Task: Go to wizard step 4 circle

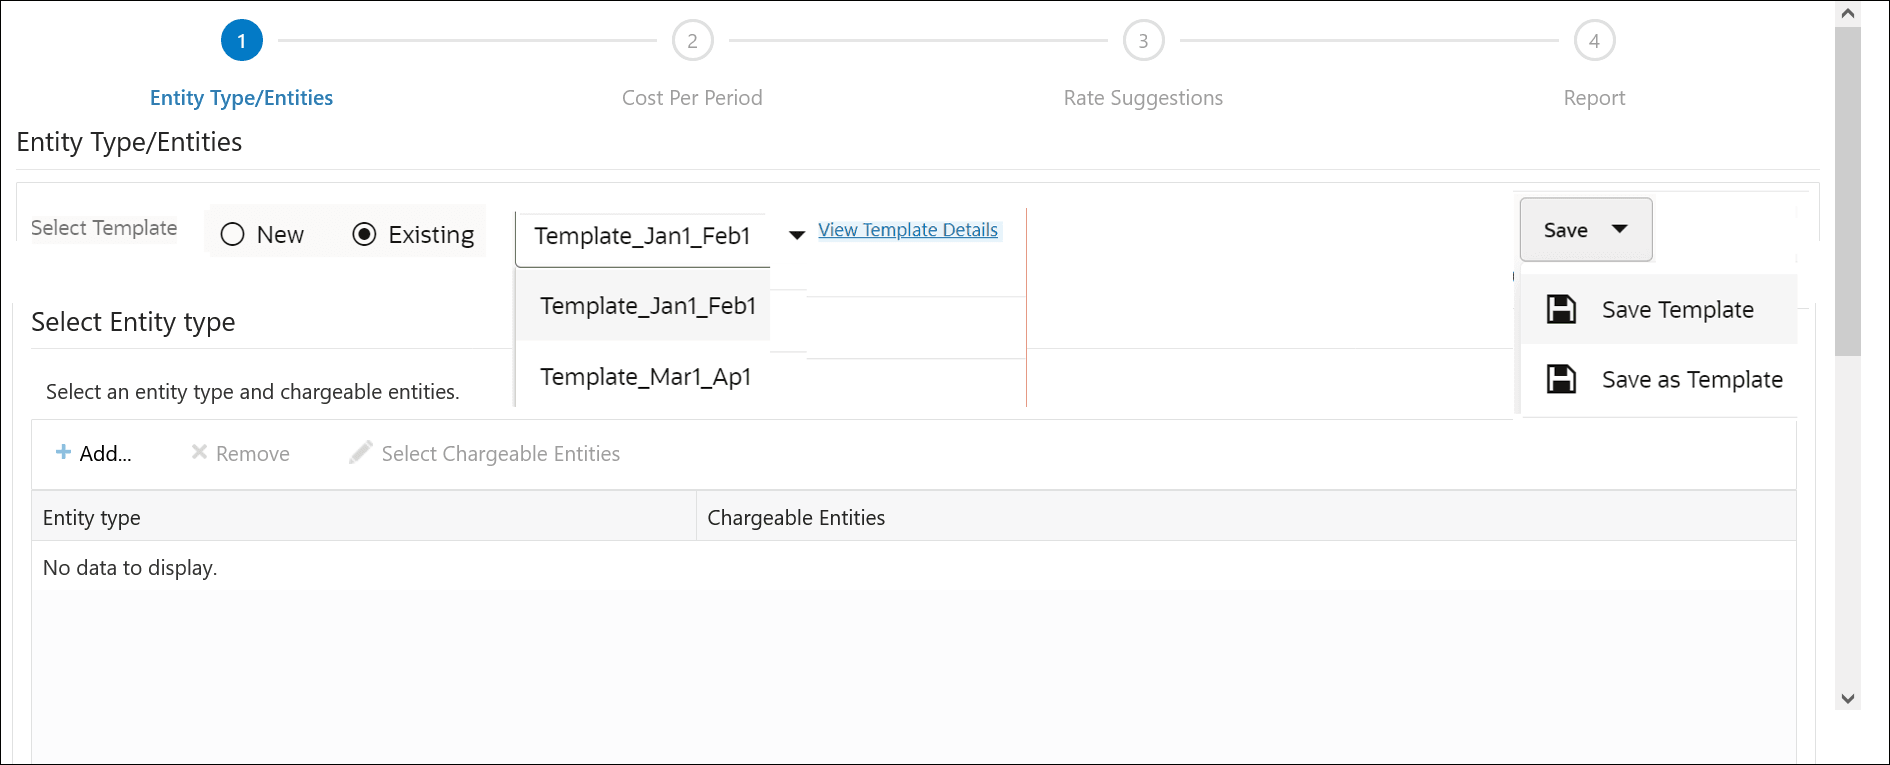Action: [1594, 41]
